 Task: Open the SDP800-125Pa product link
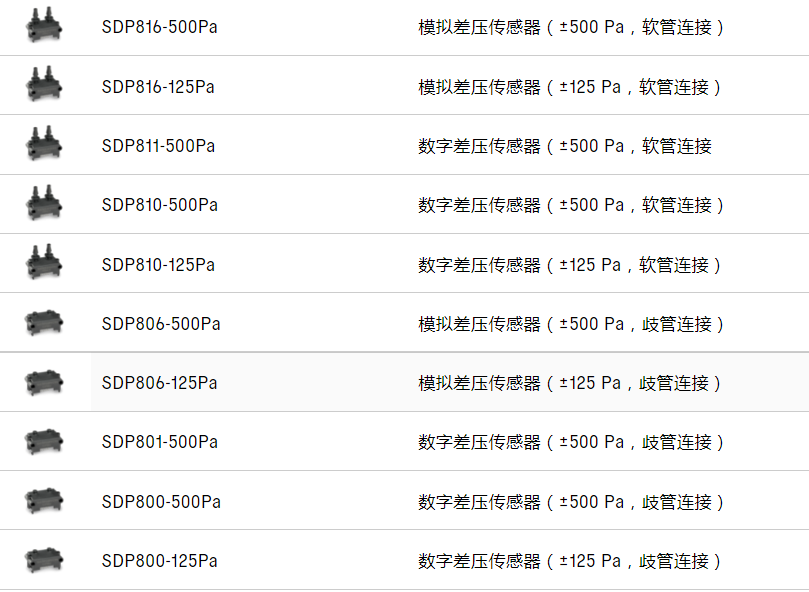pos(159,561)
